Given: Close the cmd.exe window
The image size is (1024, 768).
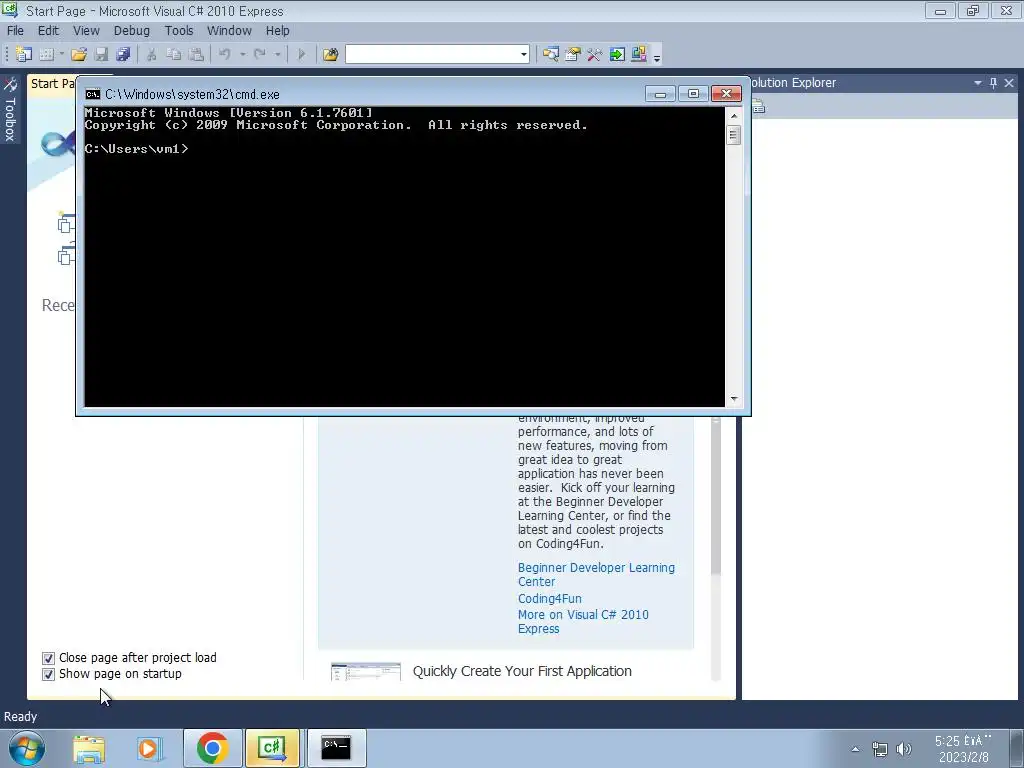Looking at the screenshot, I should pyautogui.click(x=726, y=94).
